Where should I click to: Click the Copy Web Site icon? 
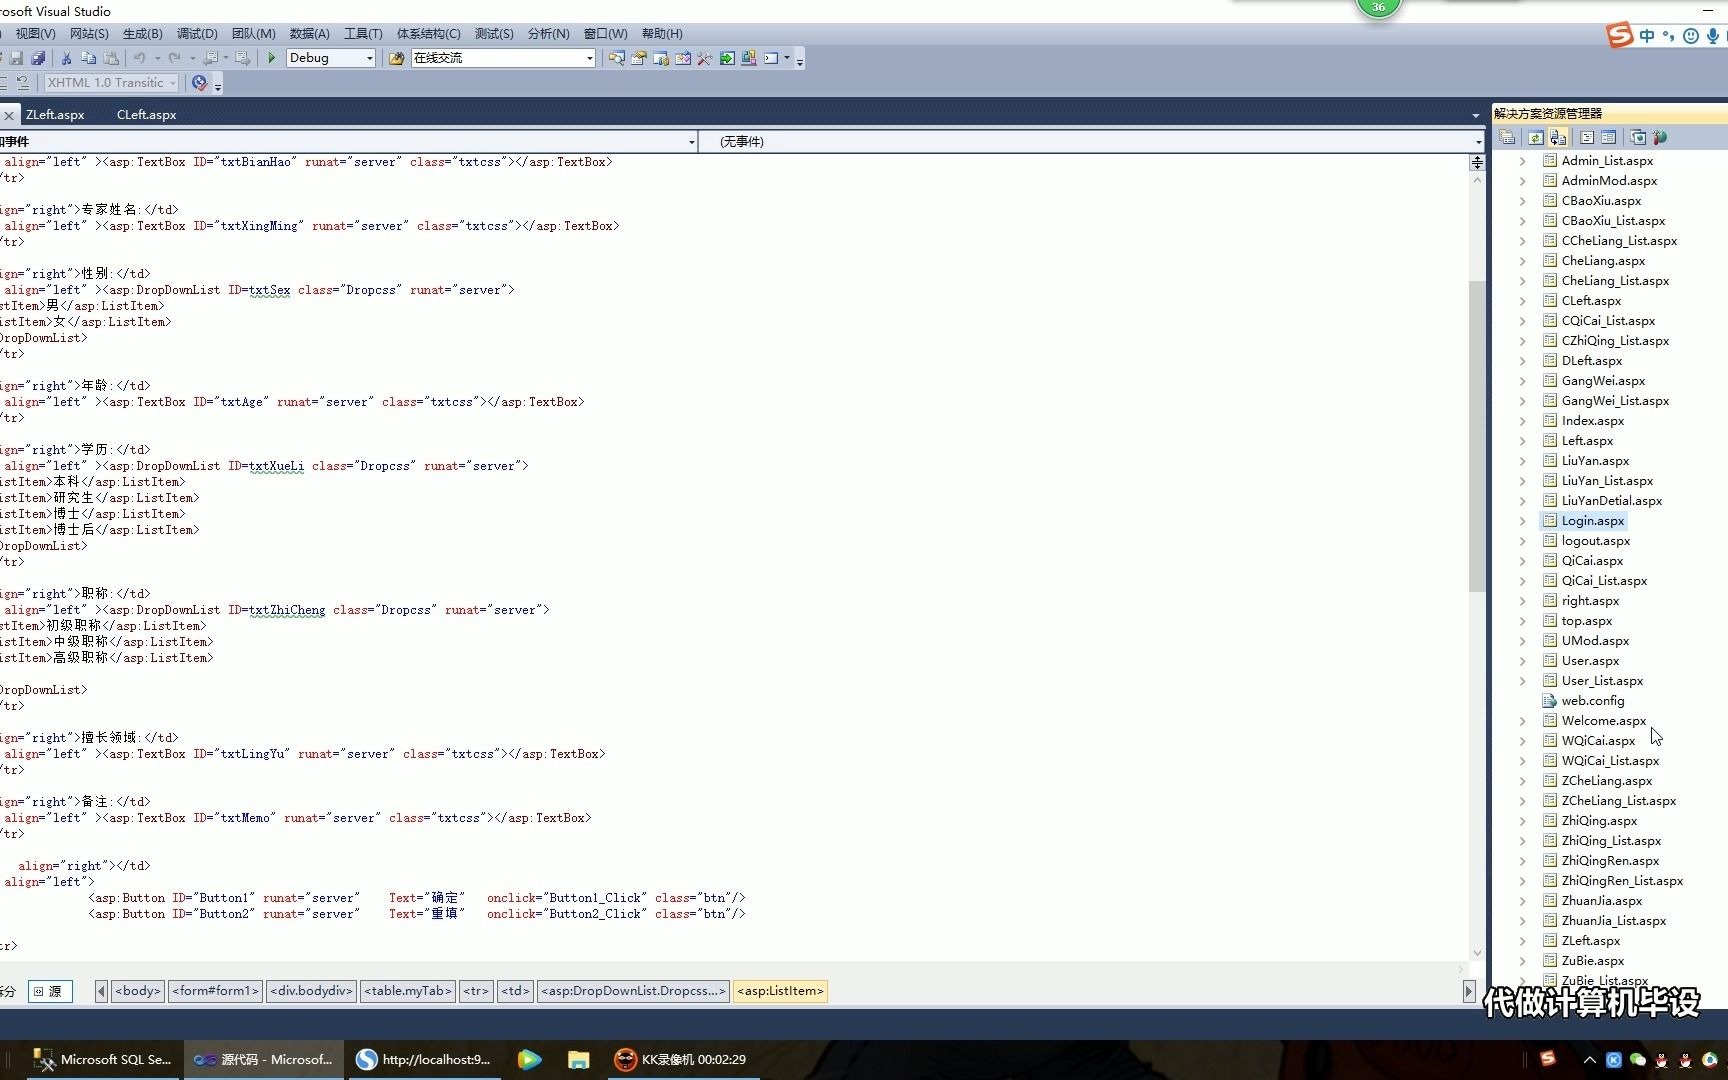(1637, 137)
